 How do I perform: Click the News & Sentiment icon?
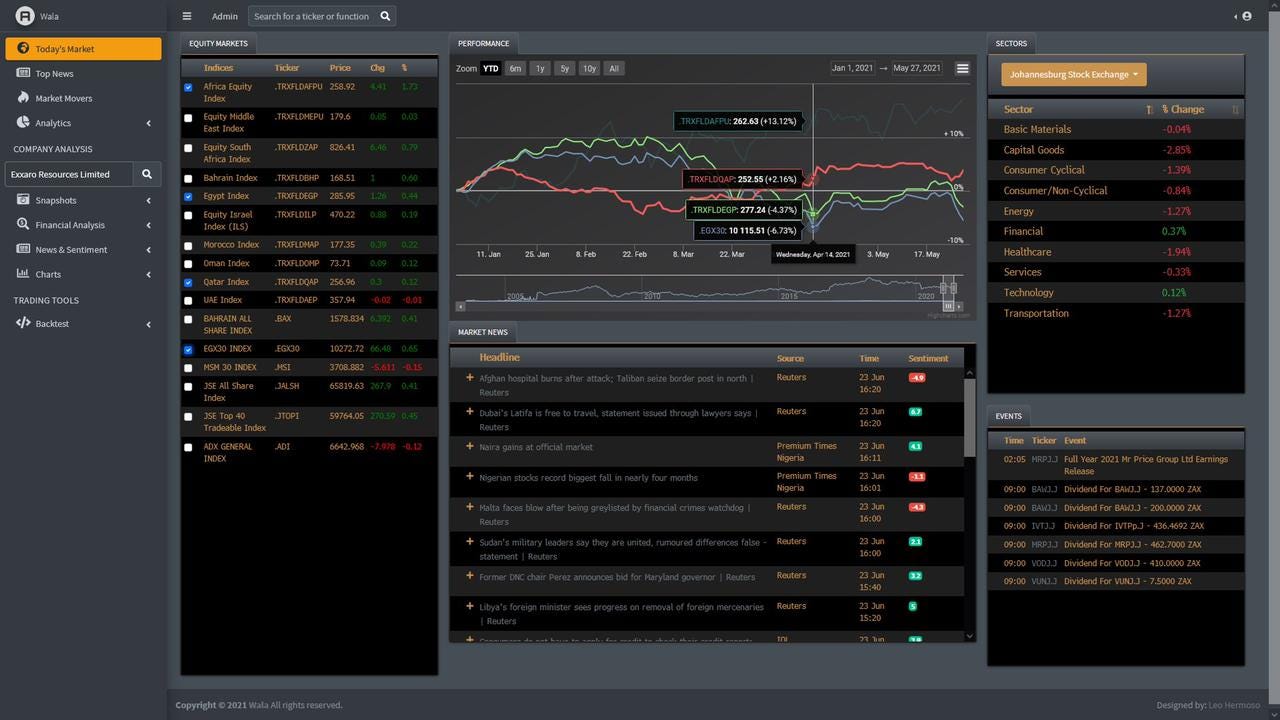pos(24,249)
